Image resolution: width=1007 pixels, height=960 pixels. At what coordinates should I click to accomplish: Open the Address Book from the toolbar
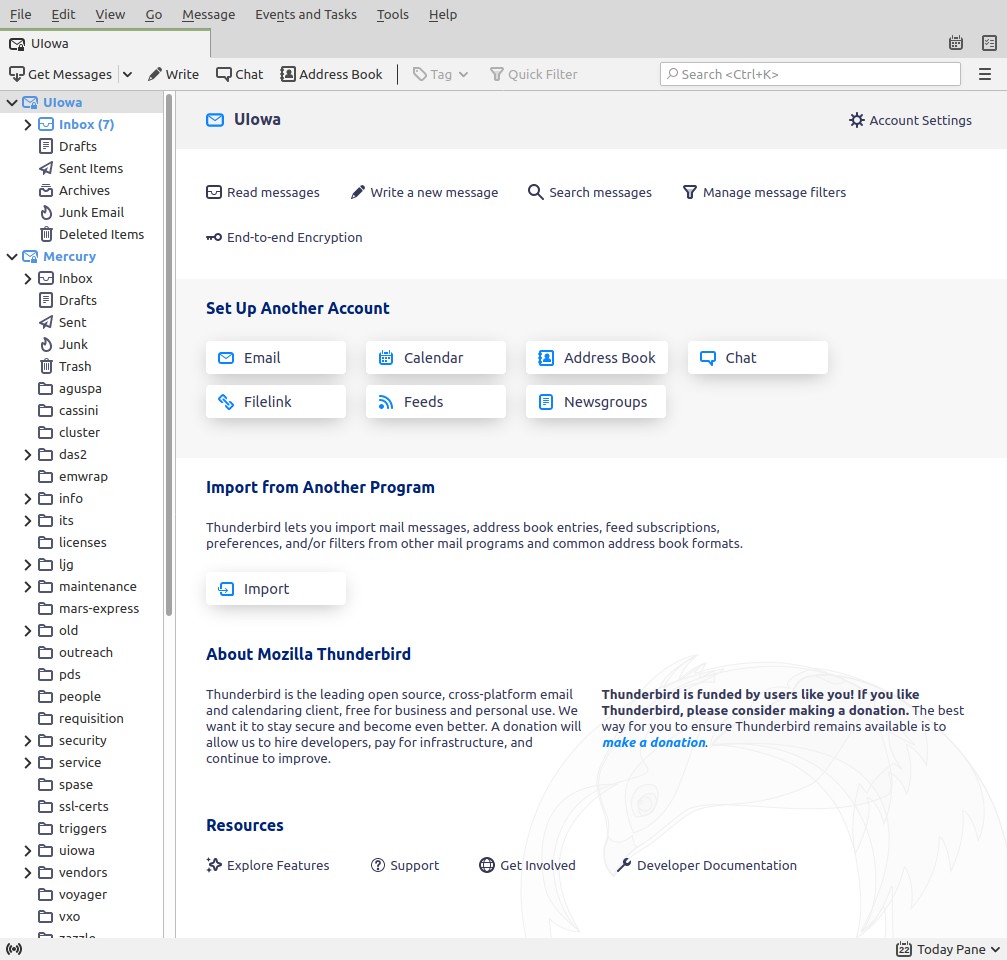[331, 74]
